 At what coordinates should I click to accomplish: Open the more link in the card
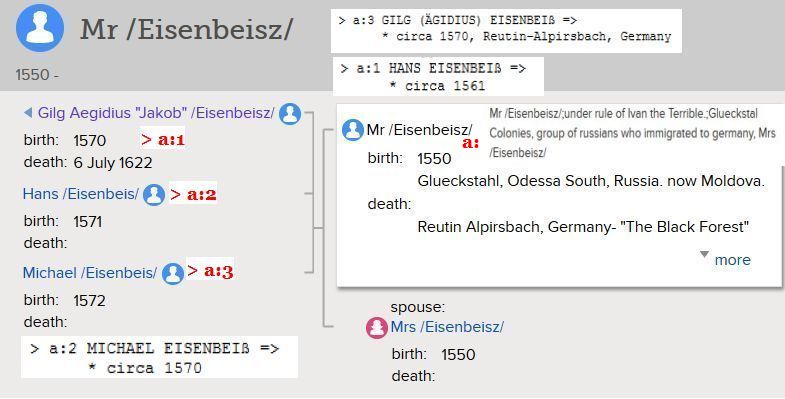[x=732, y=260]
